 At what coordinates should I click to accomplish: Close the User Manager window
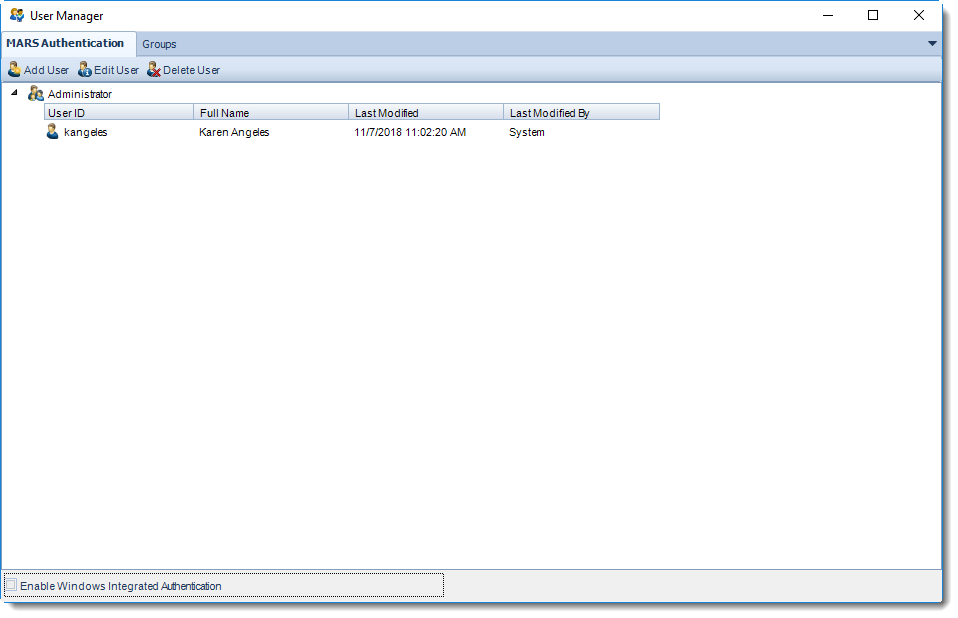coord(918,15)
